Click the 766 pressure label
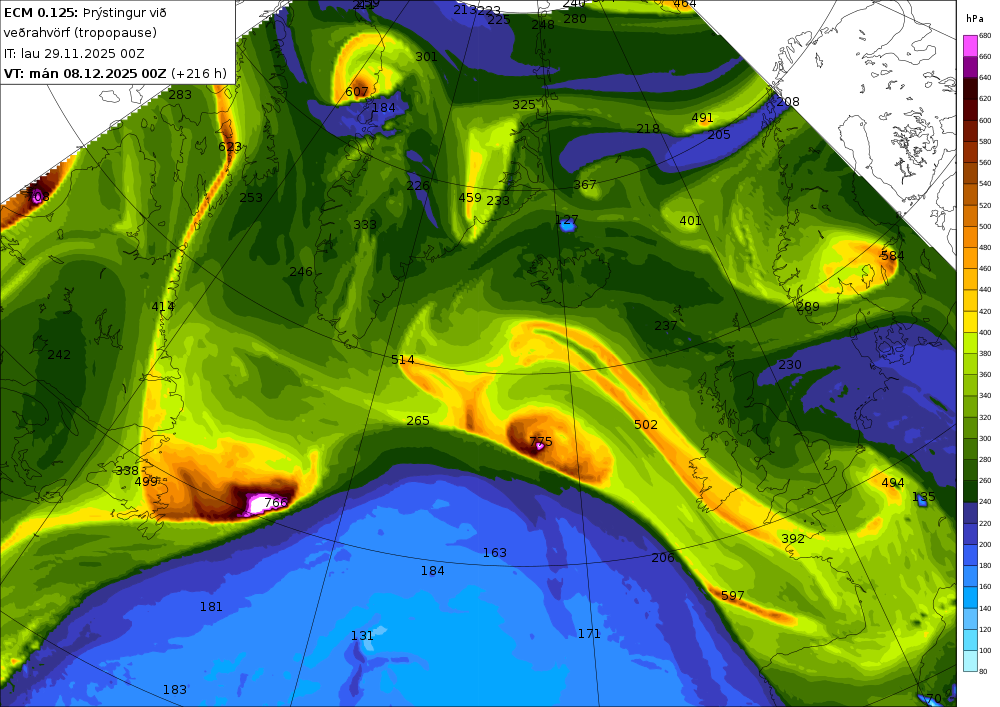The height and width of the screenshot is (707, 1000). click(x=276, y=502)
